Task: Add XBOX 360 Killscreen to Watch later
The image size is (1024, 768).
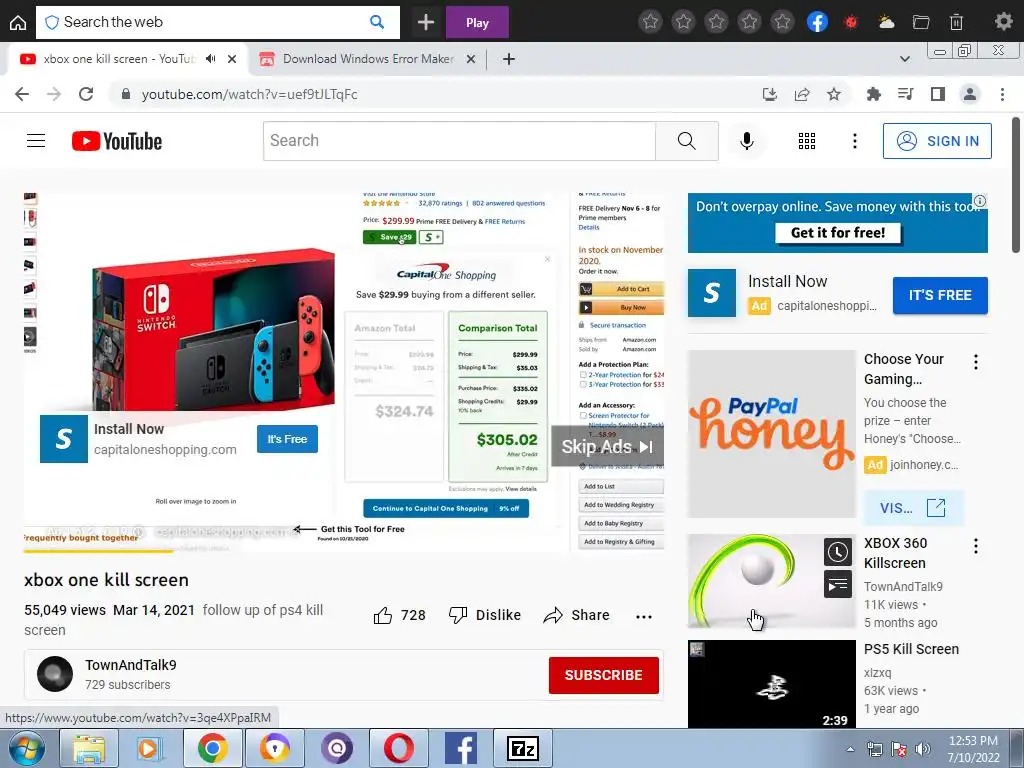Action: point(838,552)
